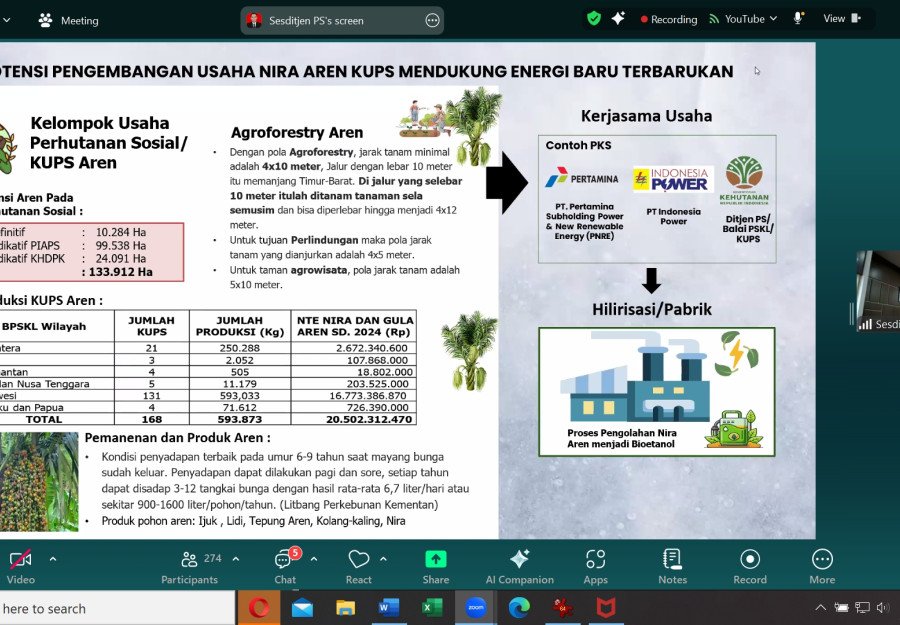The height and width of the screenshot is (625, 900).
Task: Click the AI sparkle icon in top bar
Action: pyautogui.click(x=618, y=18)
